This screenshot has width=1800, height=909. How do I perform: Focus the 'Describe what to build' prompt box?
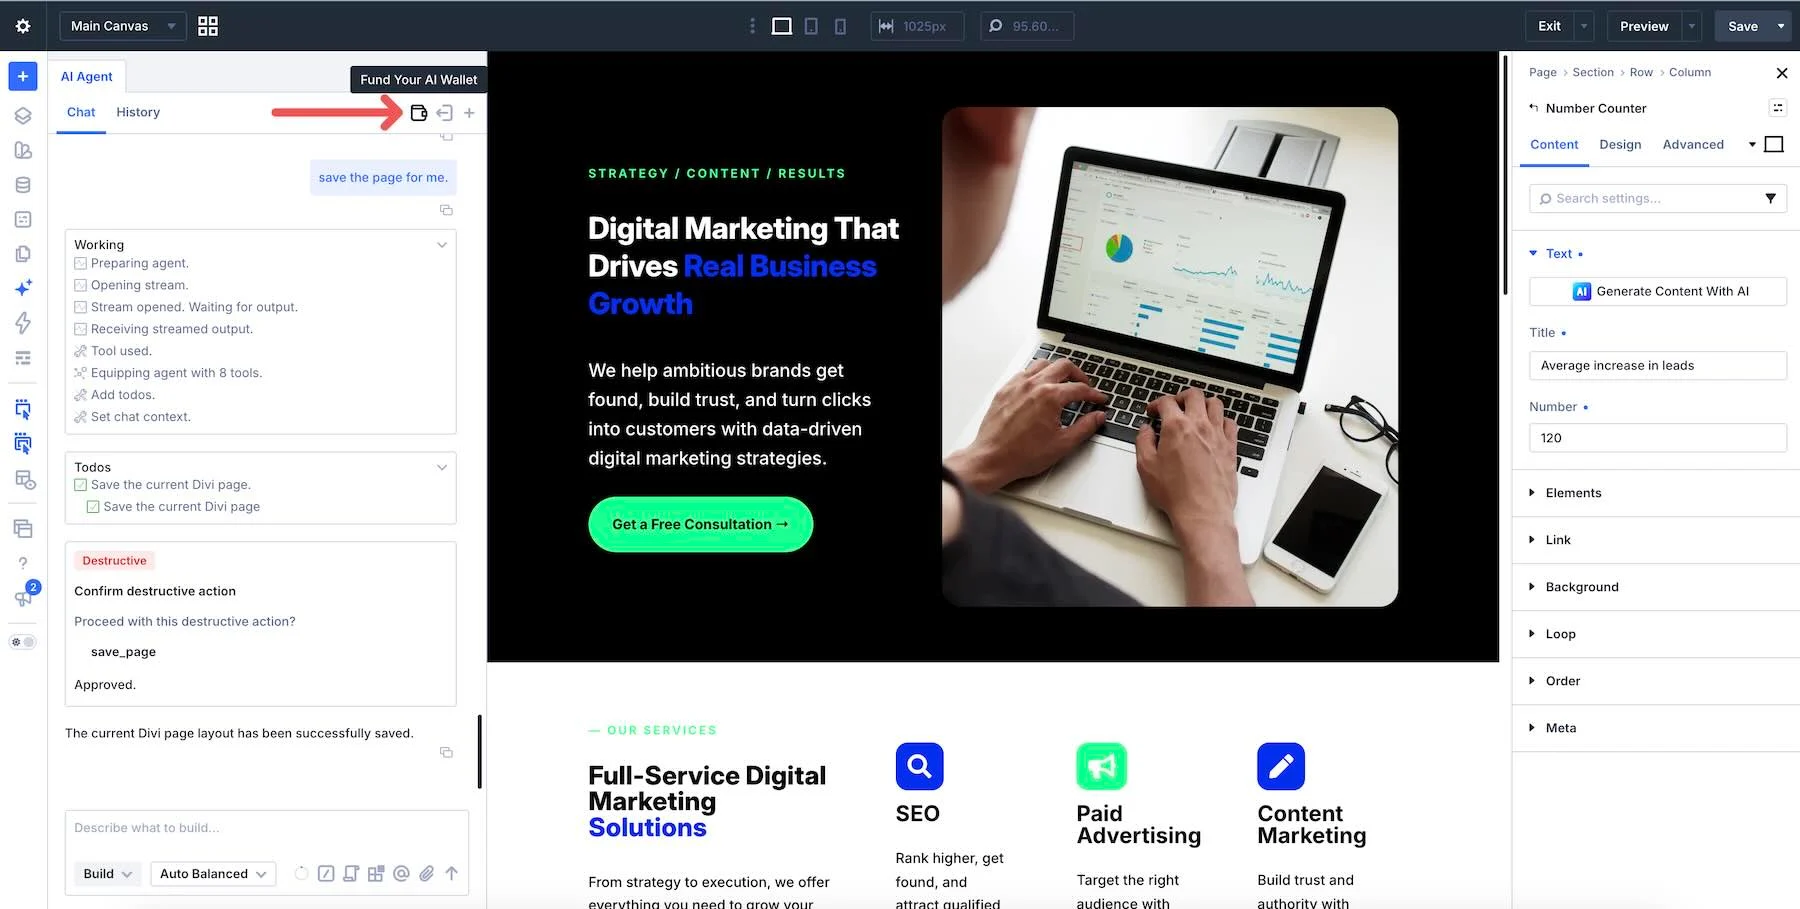coord(266,828)
